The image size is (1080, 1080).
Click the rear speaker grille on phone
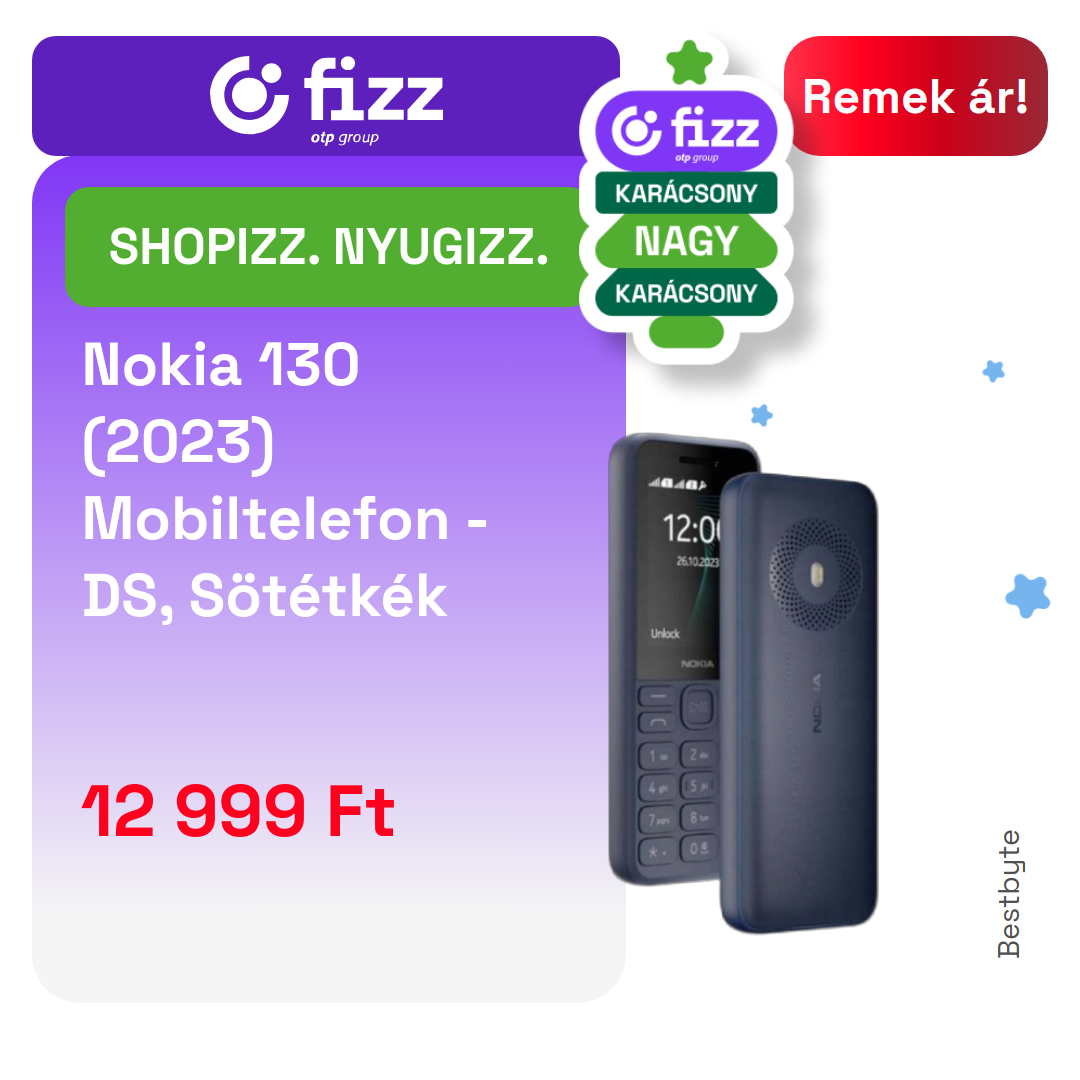[x=816, y=574]
